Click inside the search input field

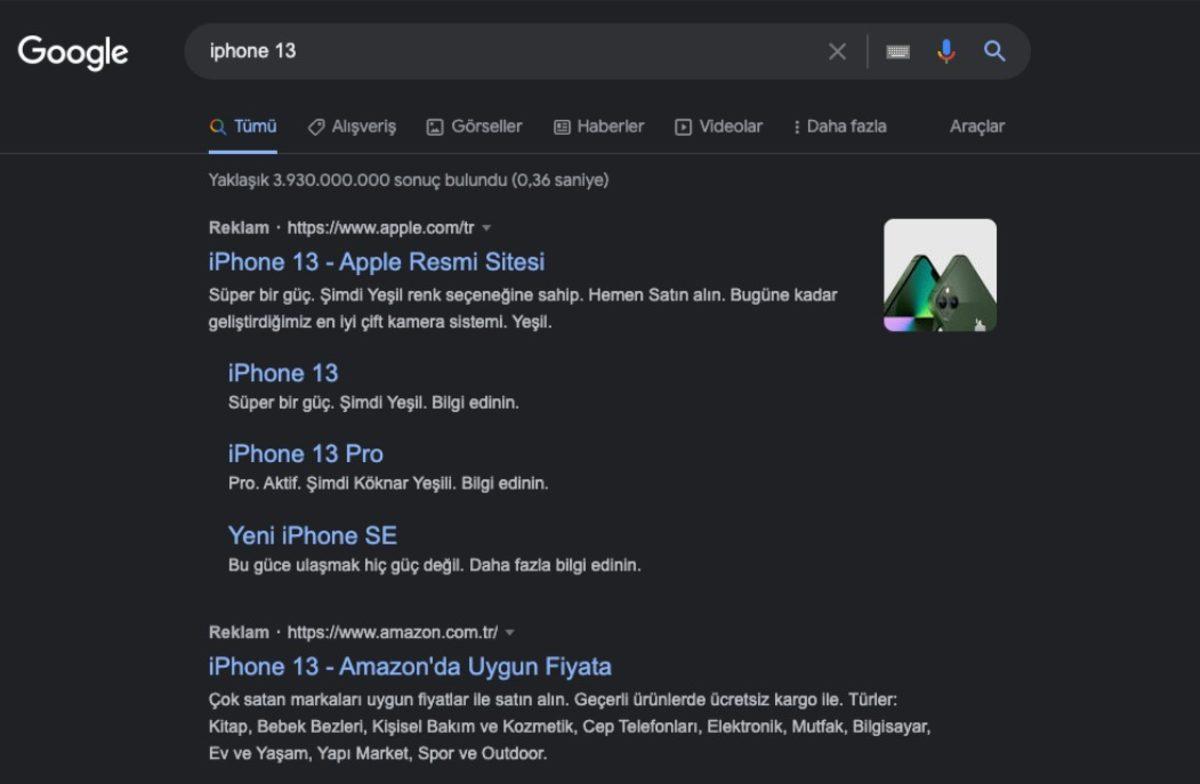pyautogui.click(x=450, y=51)
